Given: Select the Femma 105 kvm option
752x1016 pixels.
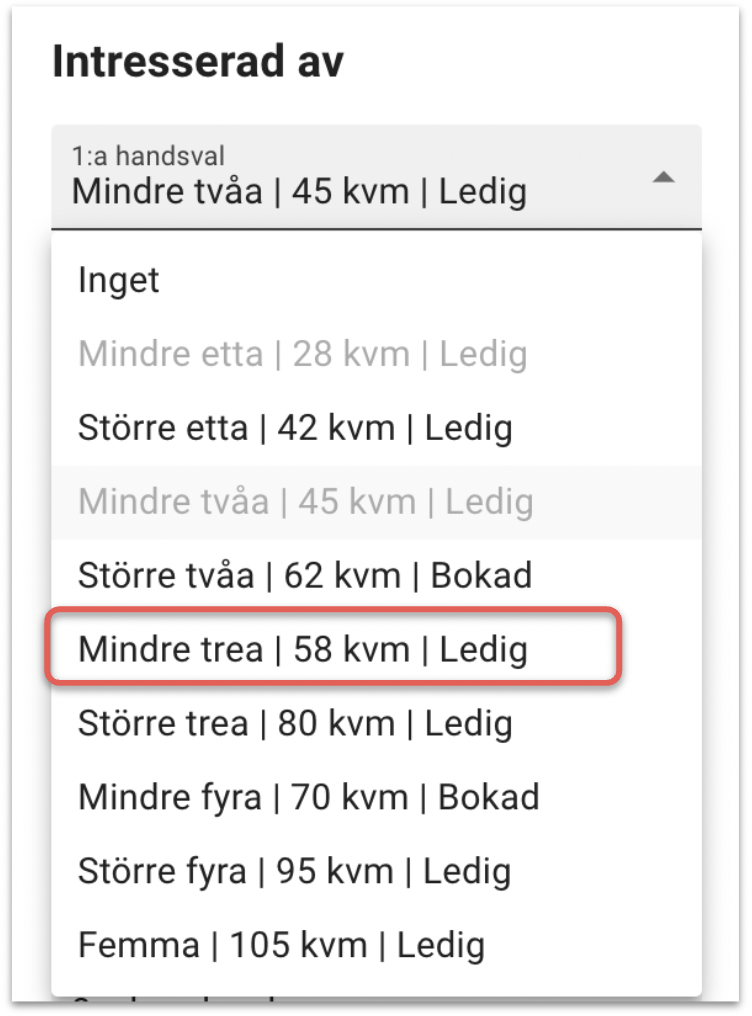Looking at the screenshot, I should (281, 945).
